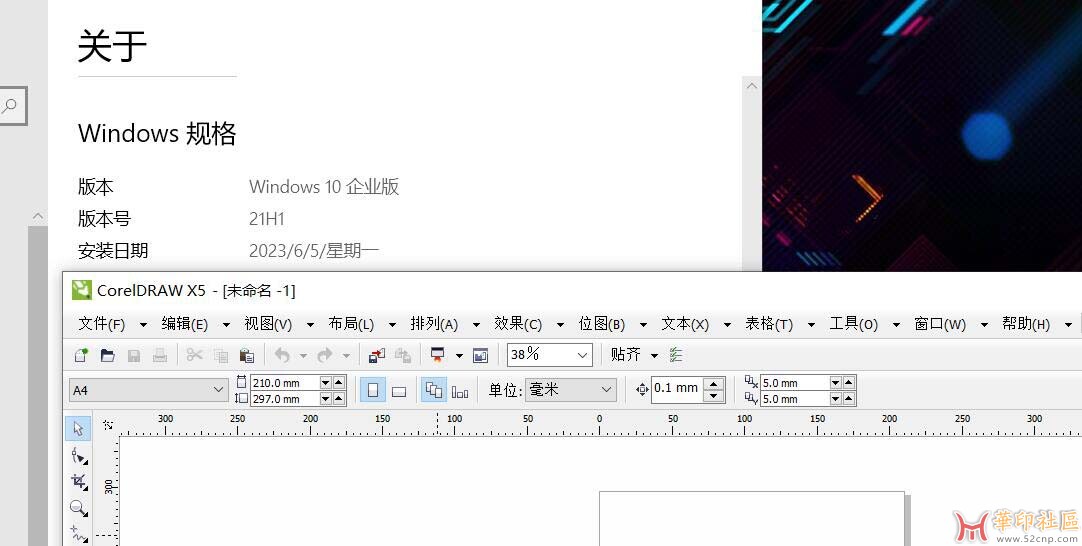The height and width of the screenshot is (546, 1082).
Task: Open the zoom level 38% dropdown
Action: tap(582, 355)
